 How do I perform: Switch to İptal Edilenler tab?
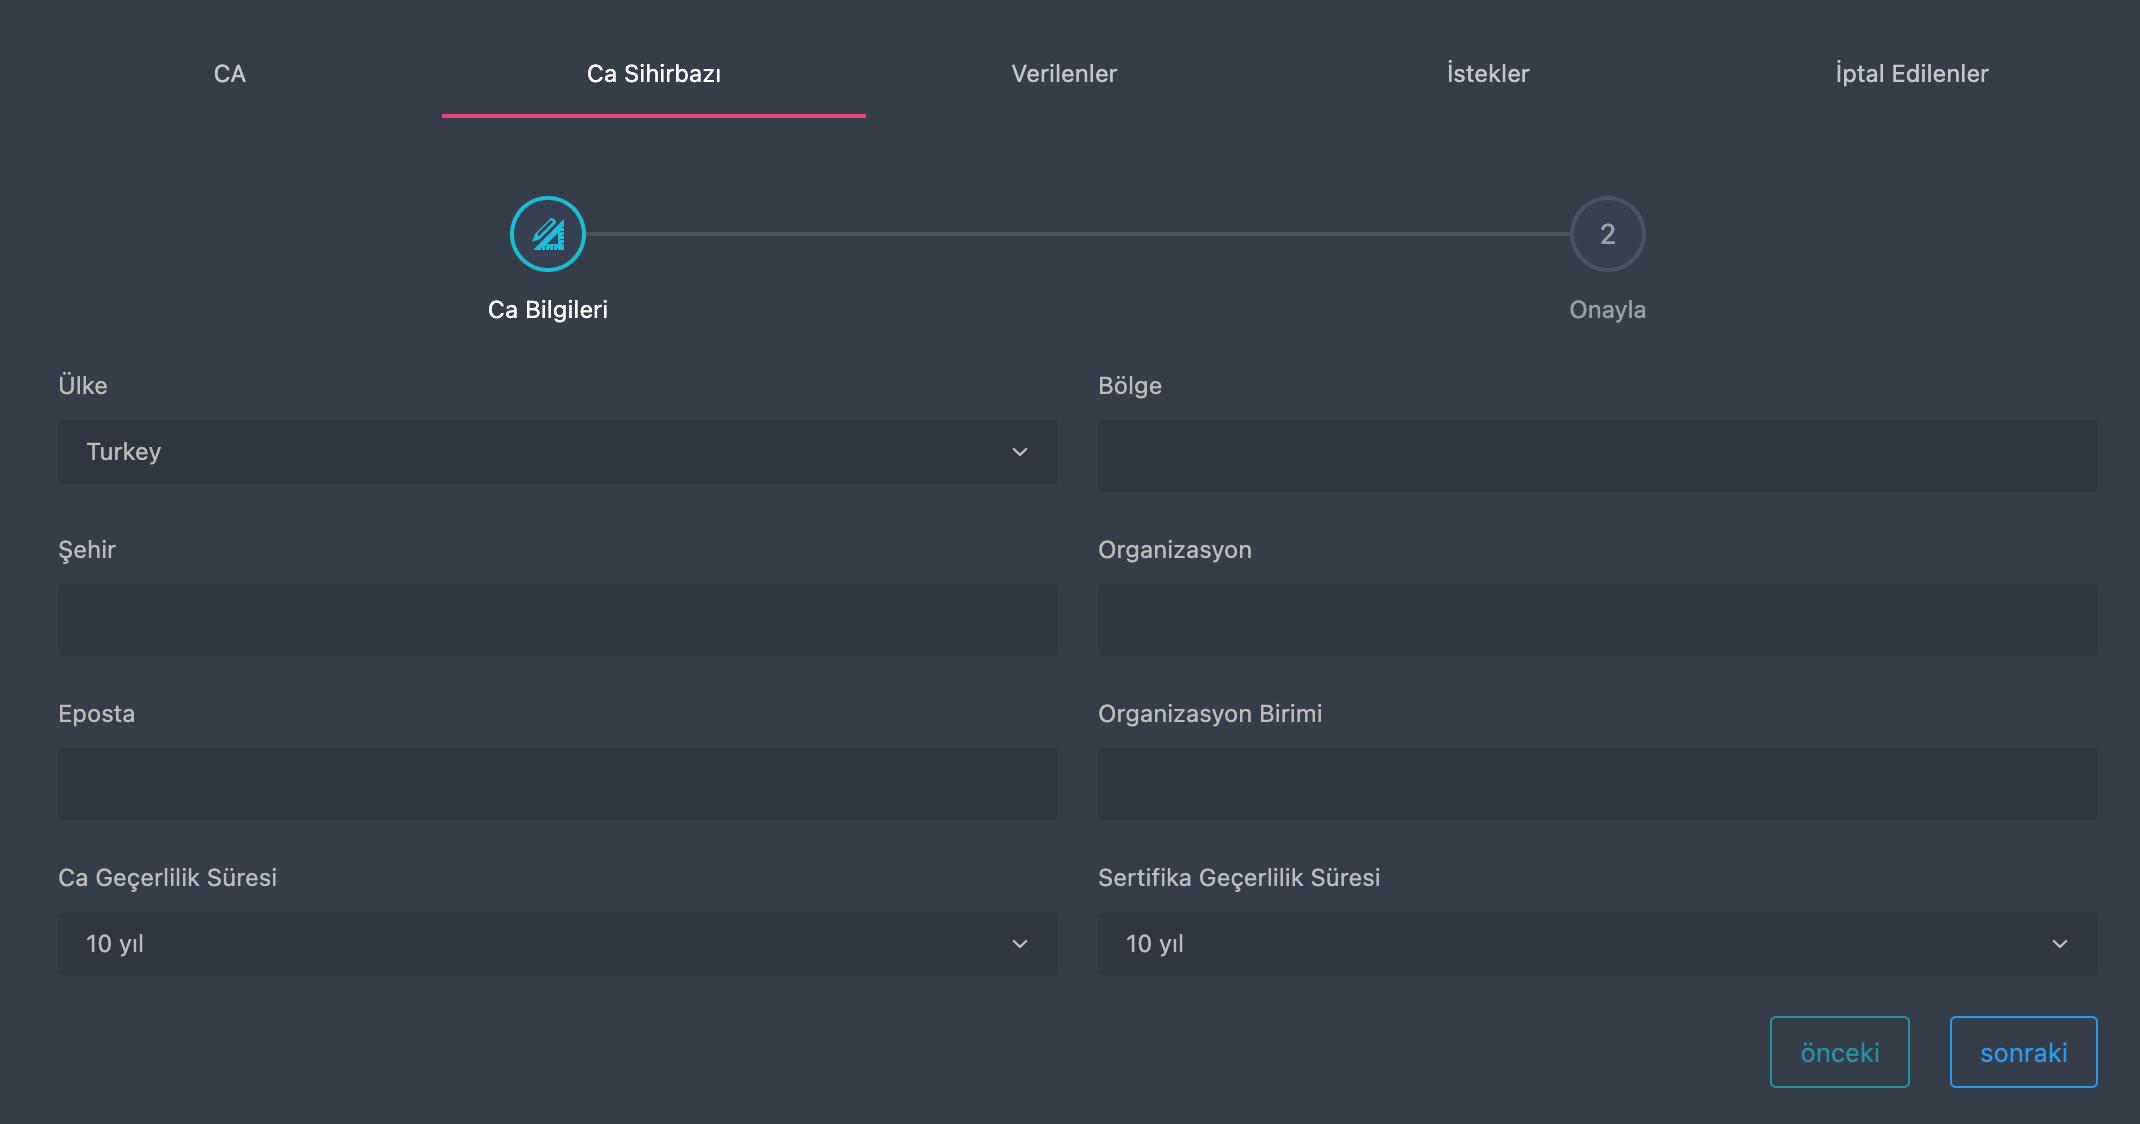[1911, 74]
